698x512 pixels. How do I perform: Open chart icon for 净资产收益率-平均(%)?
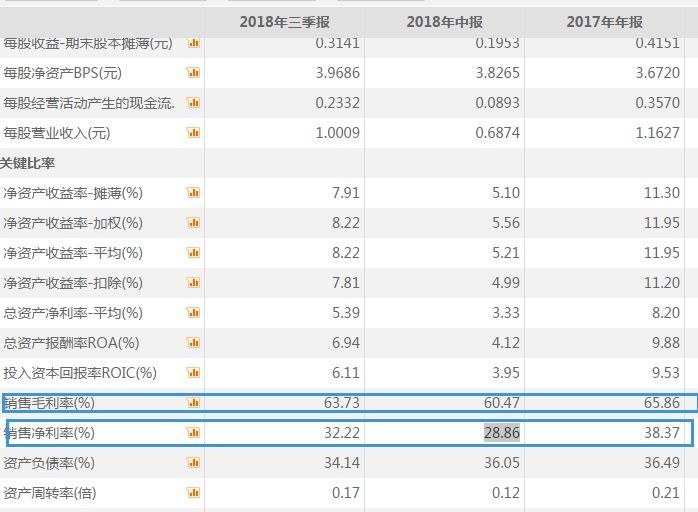193,253
